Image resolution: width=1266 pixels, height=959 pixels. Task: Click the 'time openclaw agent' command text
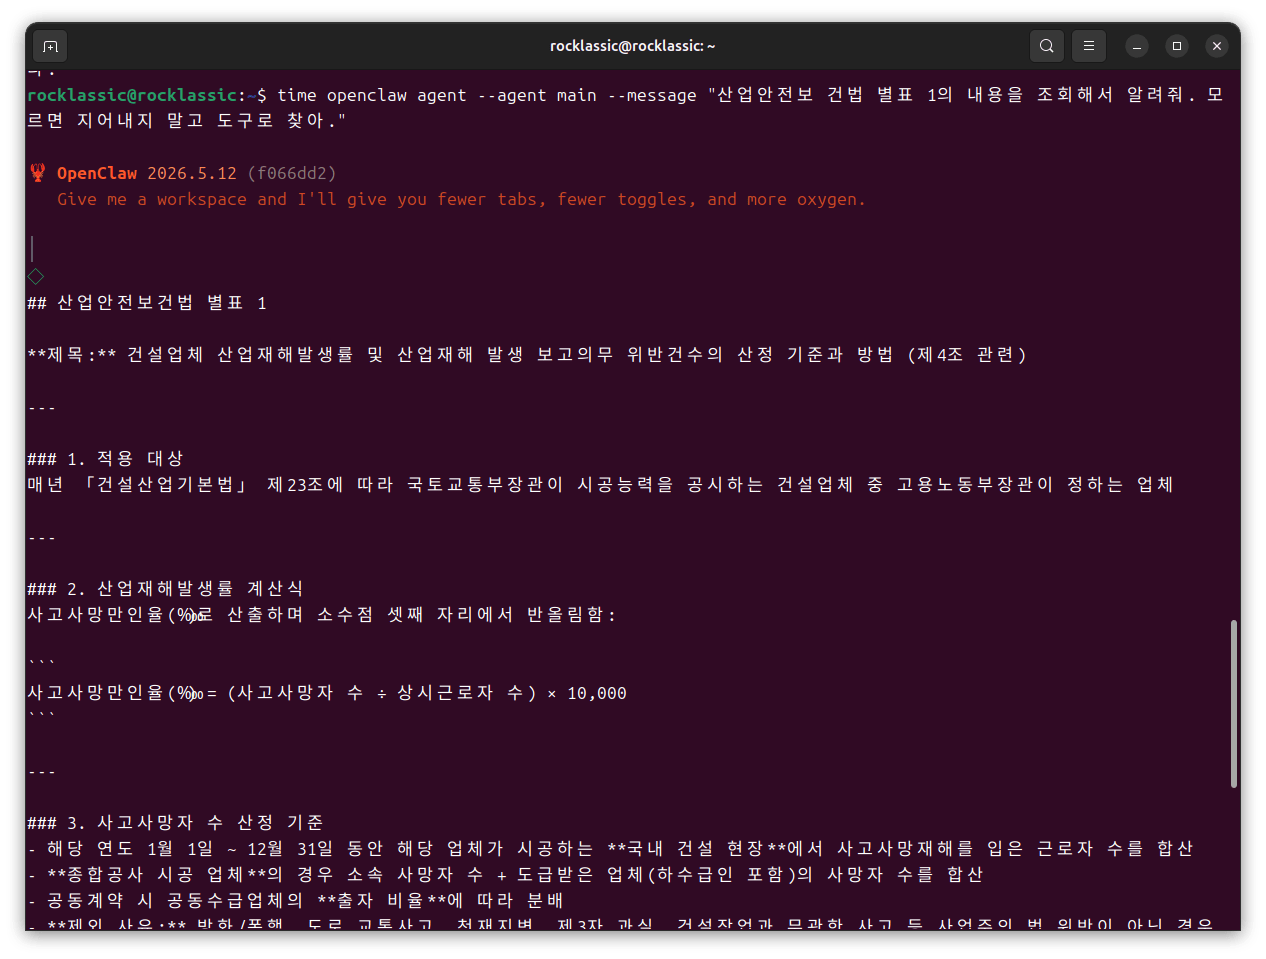[x=372, y=95]
